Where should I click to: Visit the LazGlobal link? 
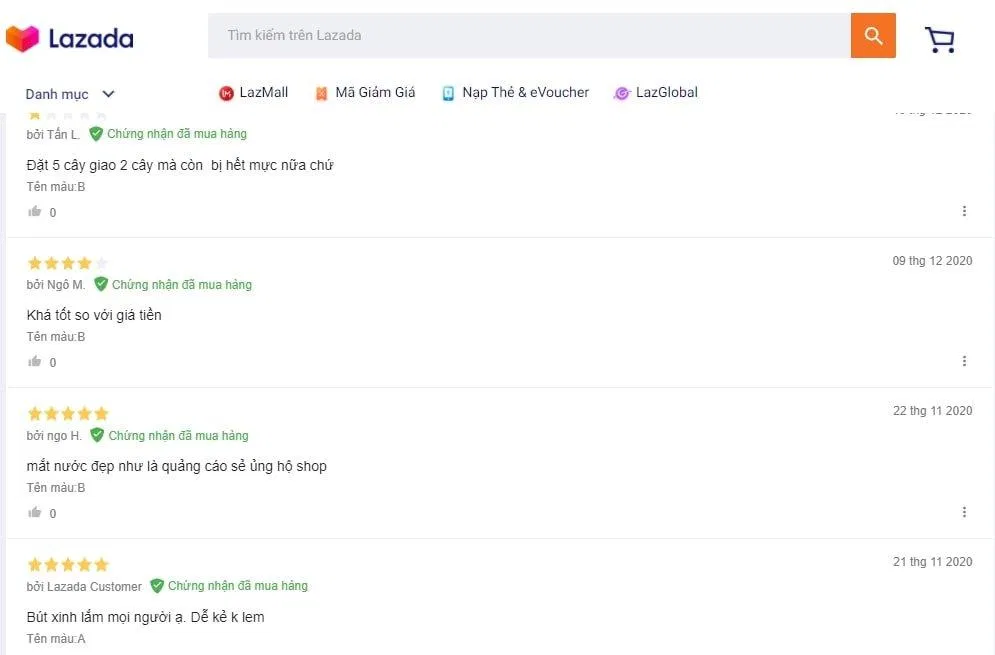click(x=656, y=93)
